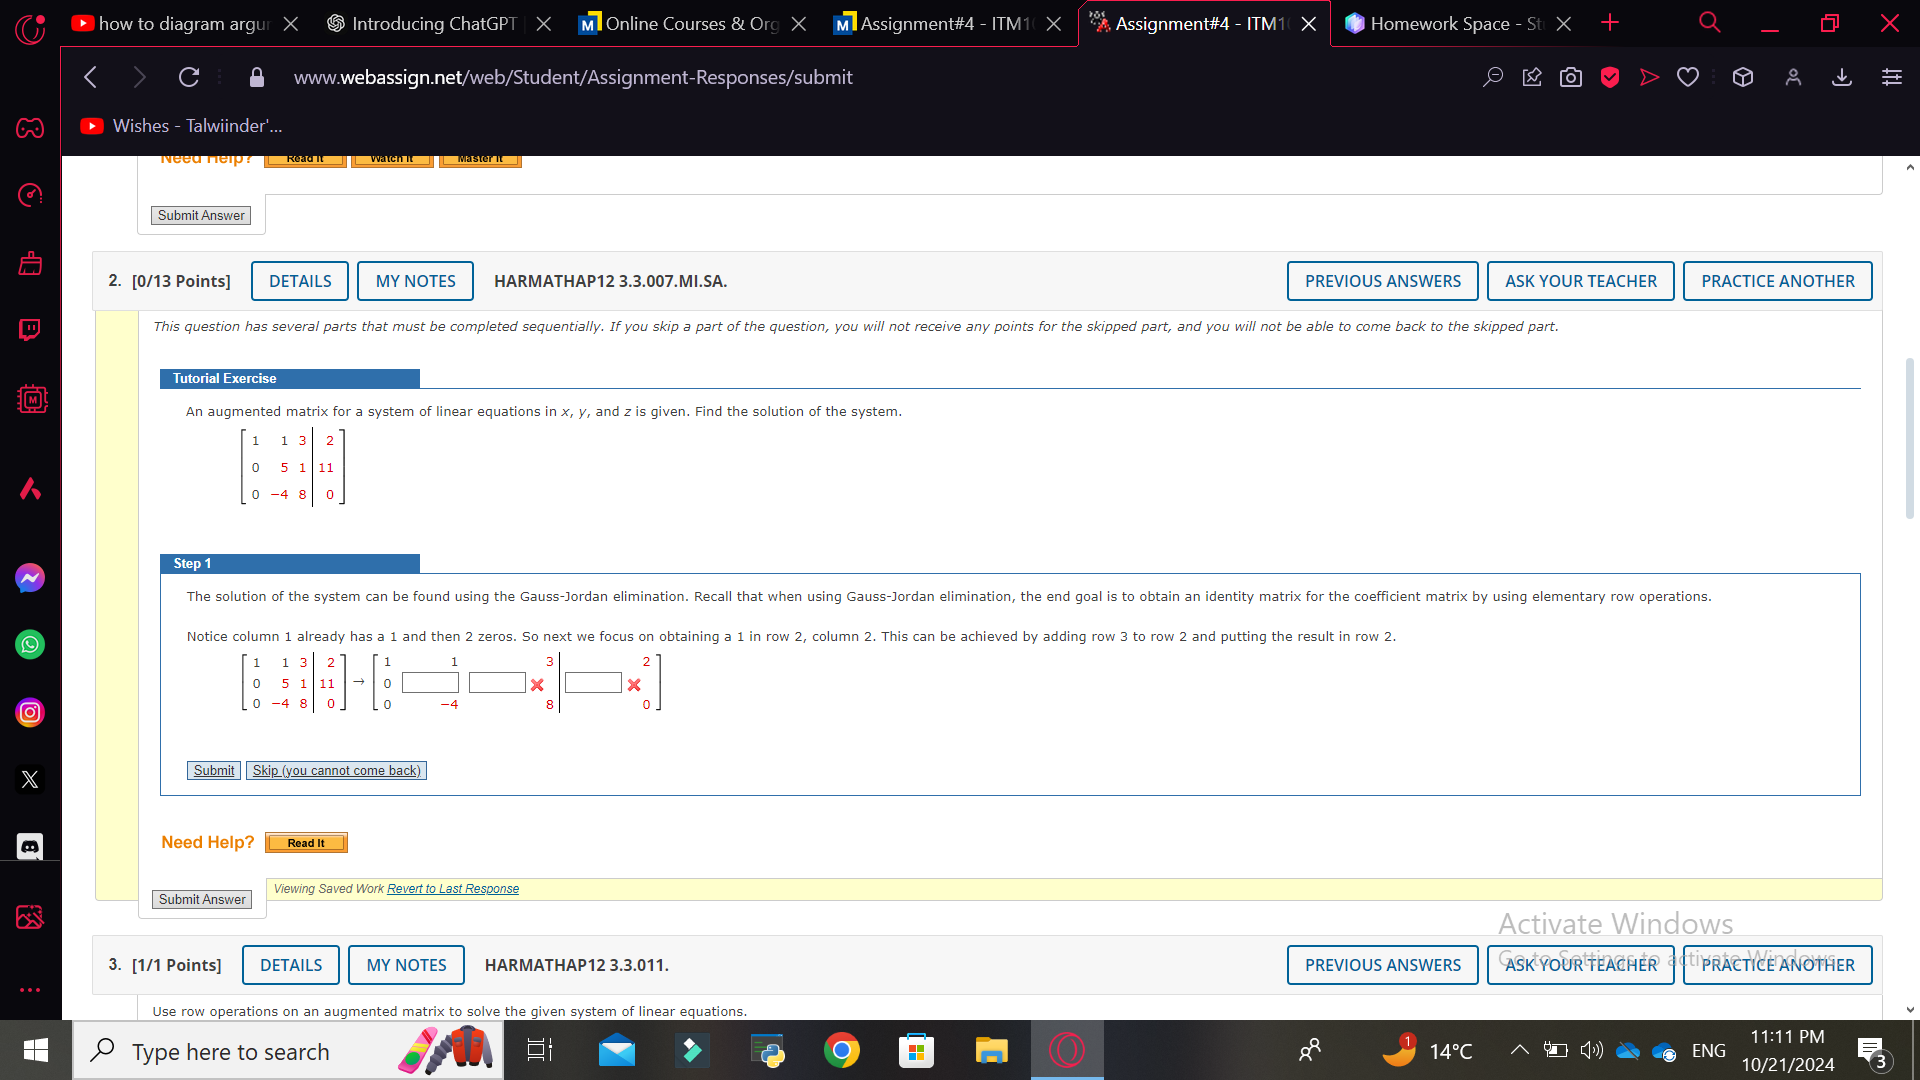Viewport: 1920px width, 1080px height.
Task: Click the Read It help button
Action: (x=305, y=843)
